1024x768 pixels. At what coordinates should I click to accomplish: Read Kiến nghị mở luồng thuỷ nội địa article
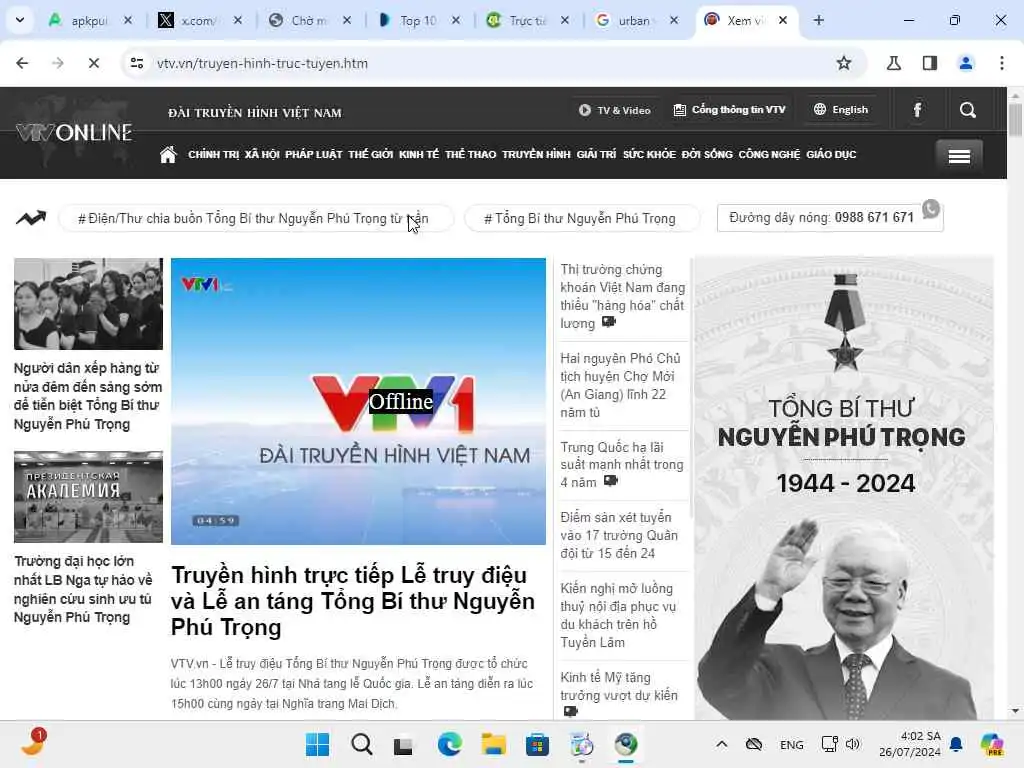pyautogui.click(x=618, y=615)
